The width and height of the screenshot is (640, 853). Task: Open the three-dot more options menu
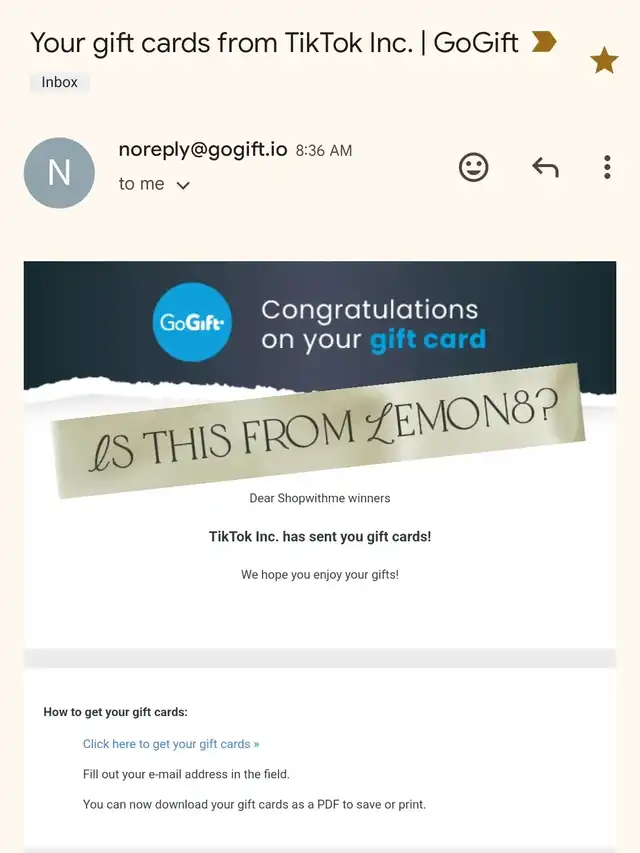coord(607,167)
